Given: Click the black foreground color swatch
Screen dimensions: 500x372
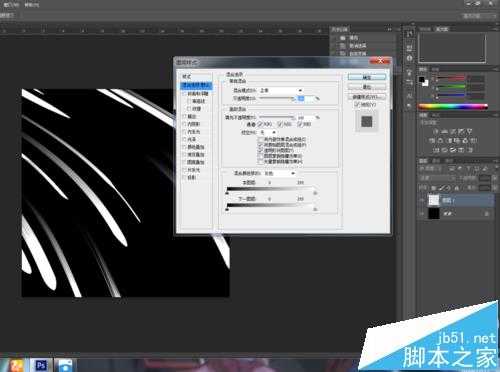Looking at the screenshot, I should [x=422, y=80].
